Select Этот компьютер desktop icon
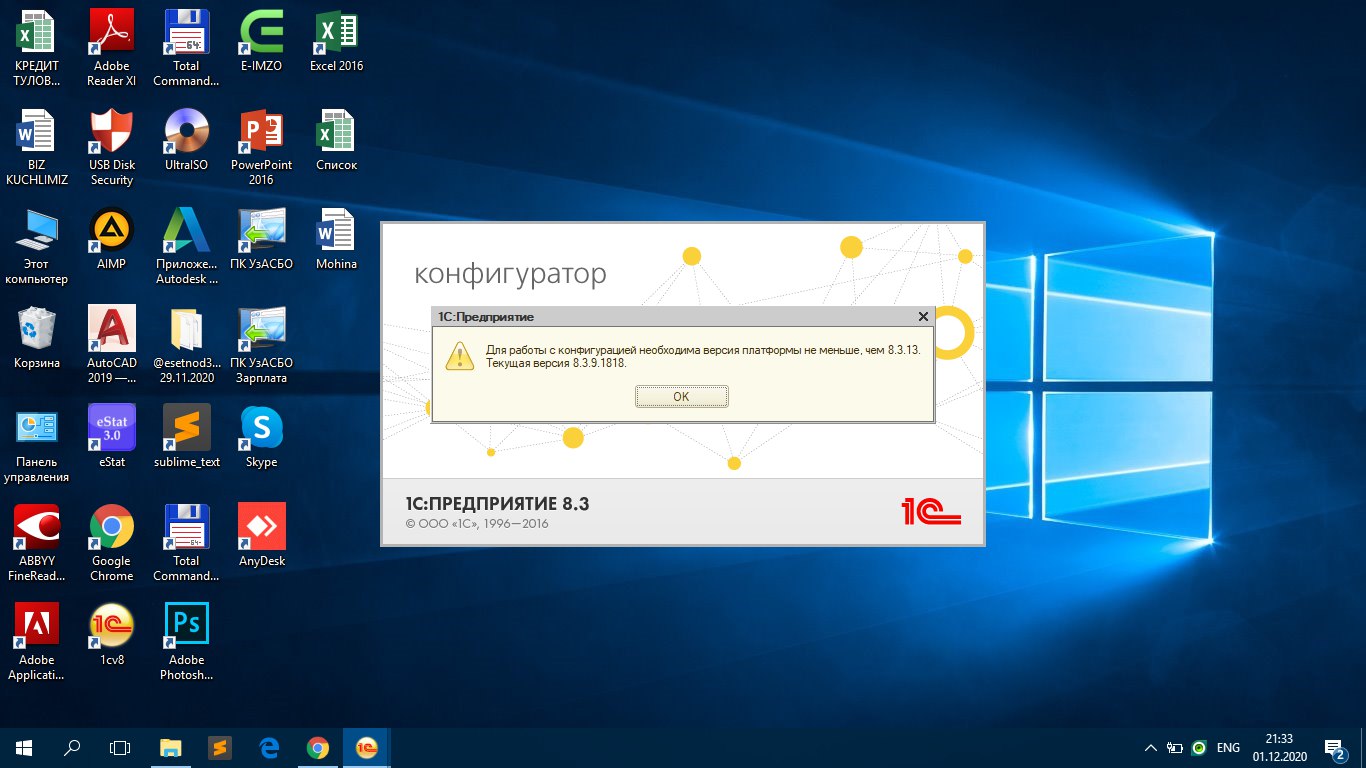The image size is (1366, 768). [x=37, y=246]
